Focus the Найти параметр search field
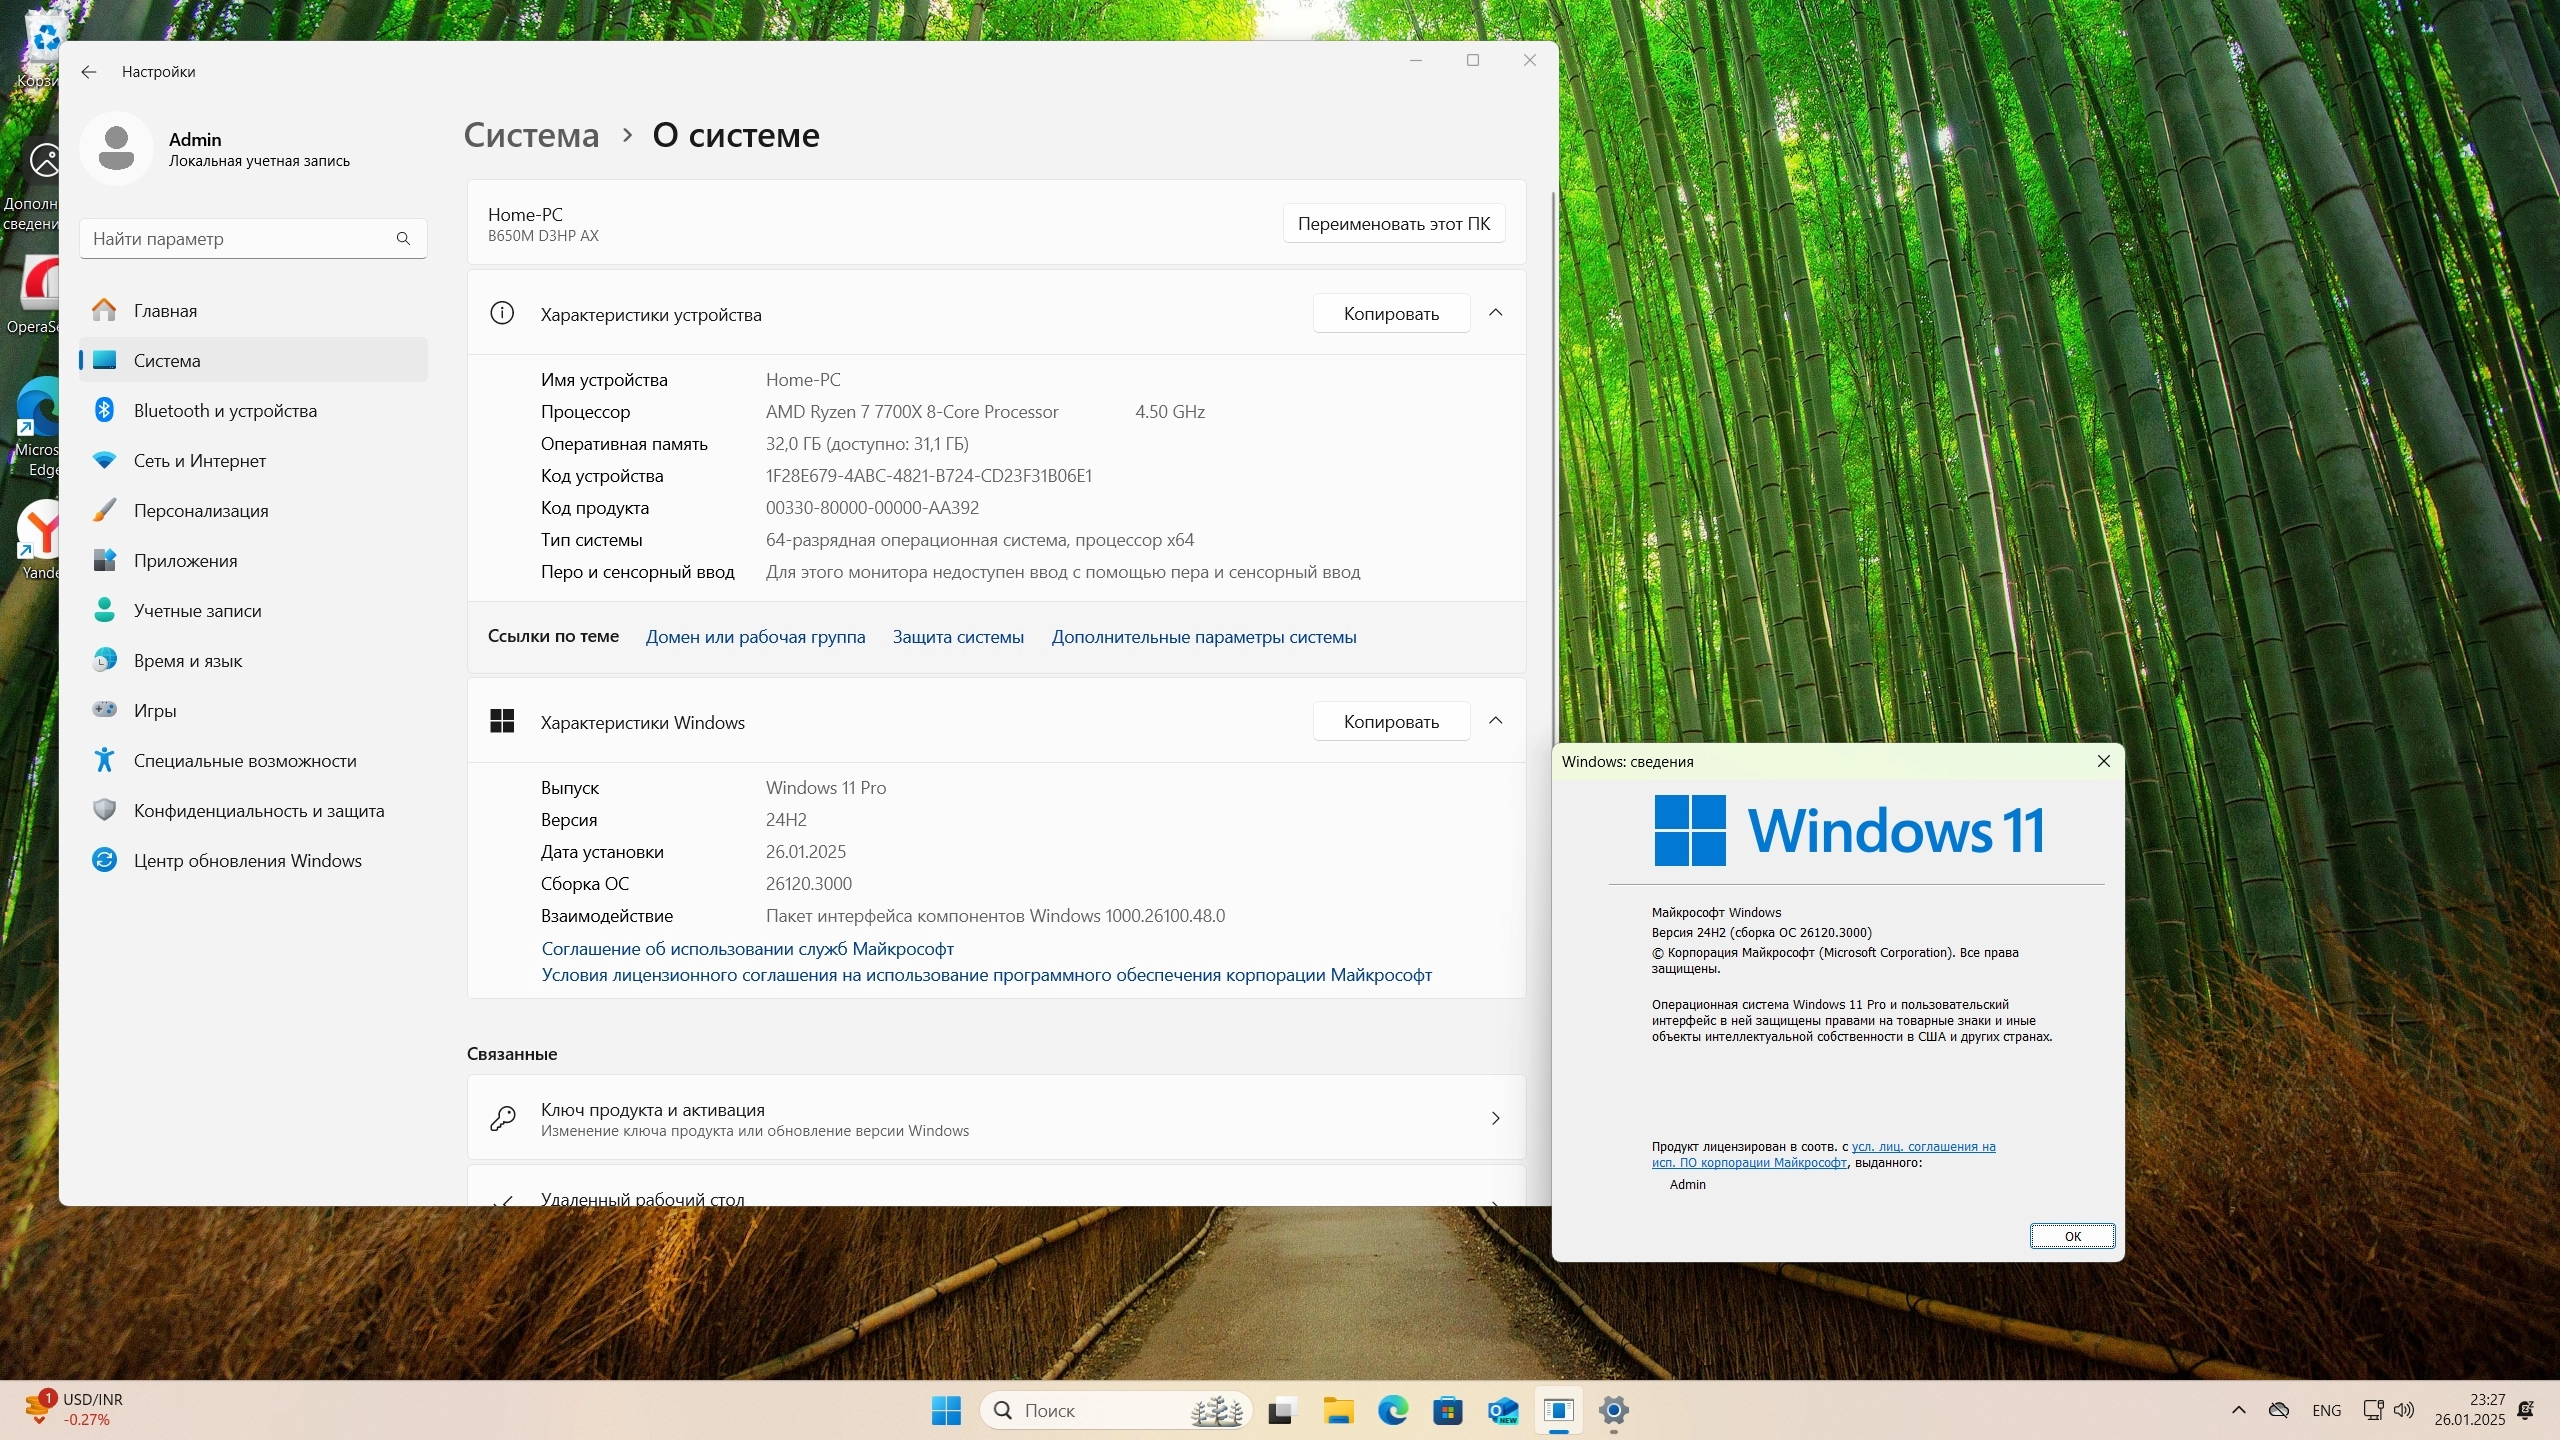2560x1440 pixels. pos(240,238)
